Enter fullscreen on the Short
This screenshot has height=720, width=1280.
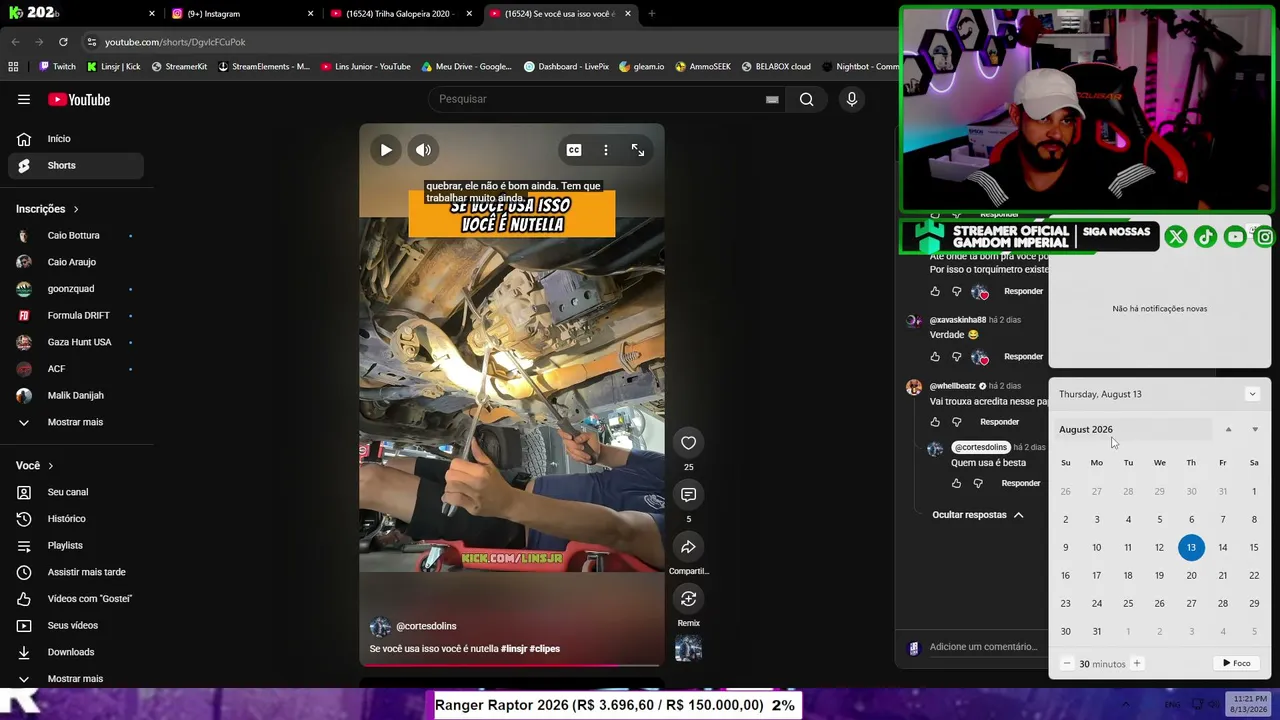[x=638, y=150]
